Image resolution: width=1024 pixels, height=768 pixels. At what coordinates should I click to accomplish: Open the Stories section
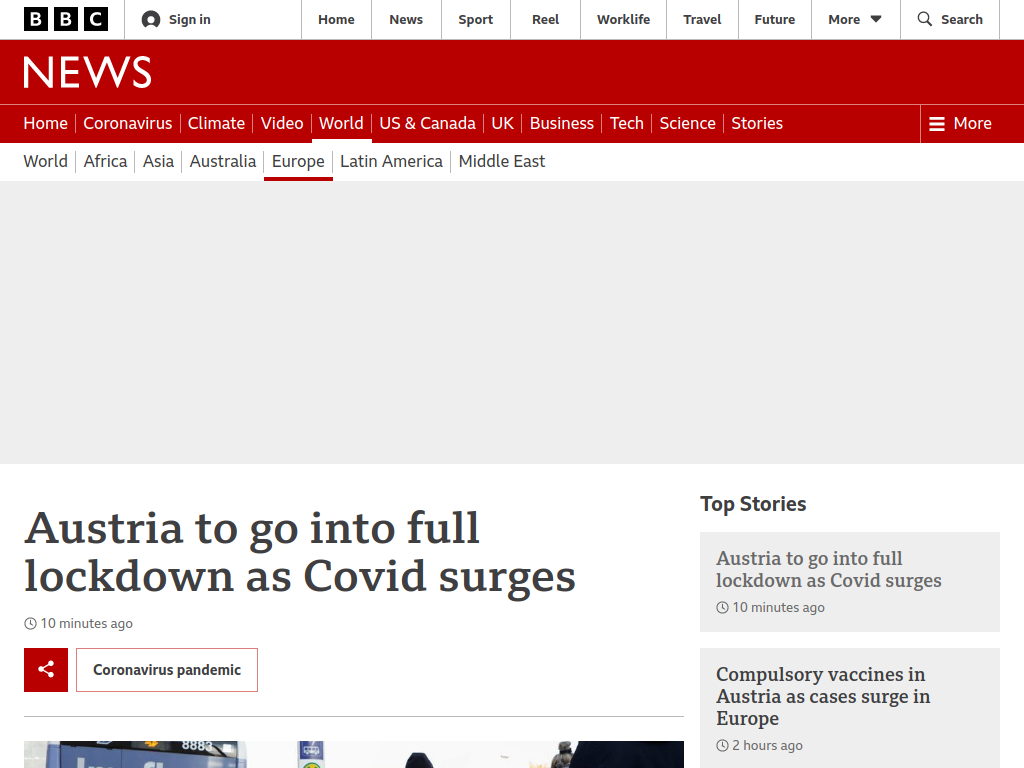tap(757, 123)
